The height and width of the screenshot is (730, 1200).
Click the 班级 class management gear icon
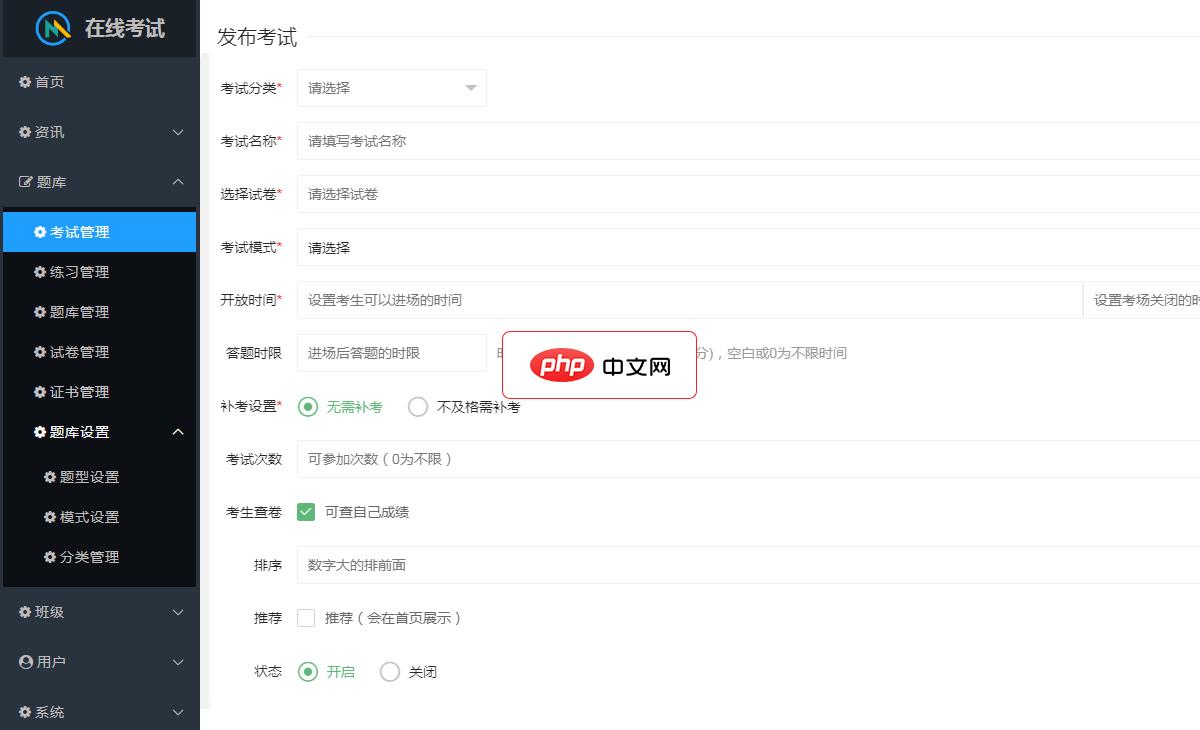pos(25,612)
